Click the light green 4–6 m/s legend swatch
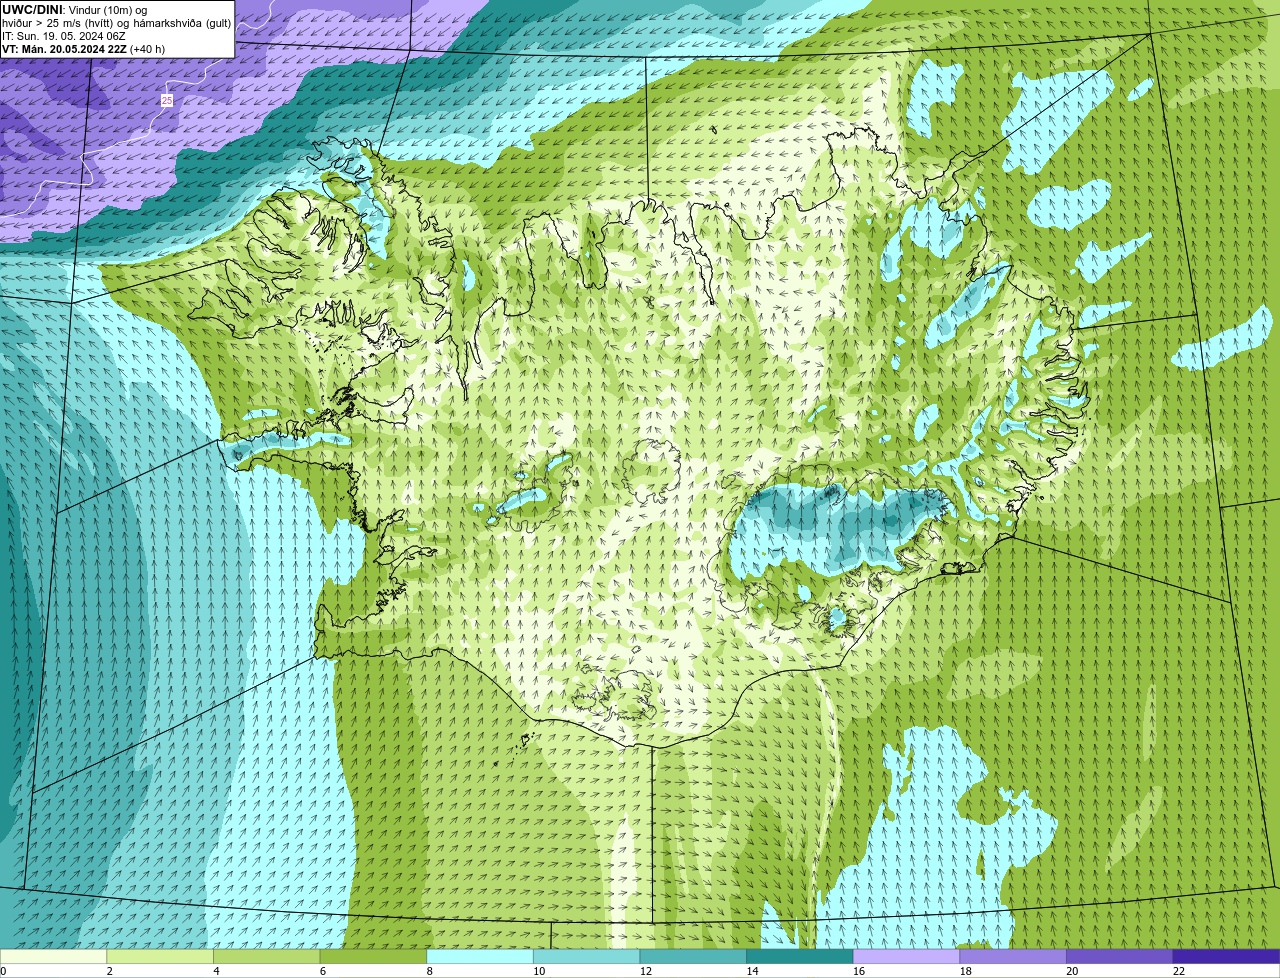 pyautogui.click(x=266, y=956)
